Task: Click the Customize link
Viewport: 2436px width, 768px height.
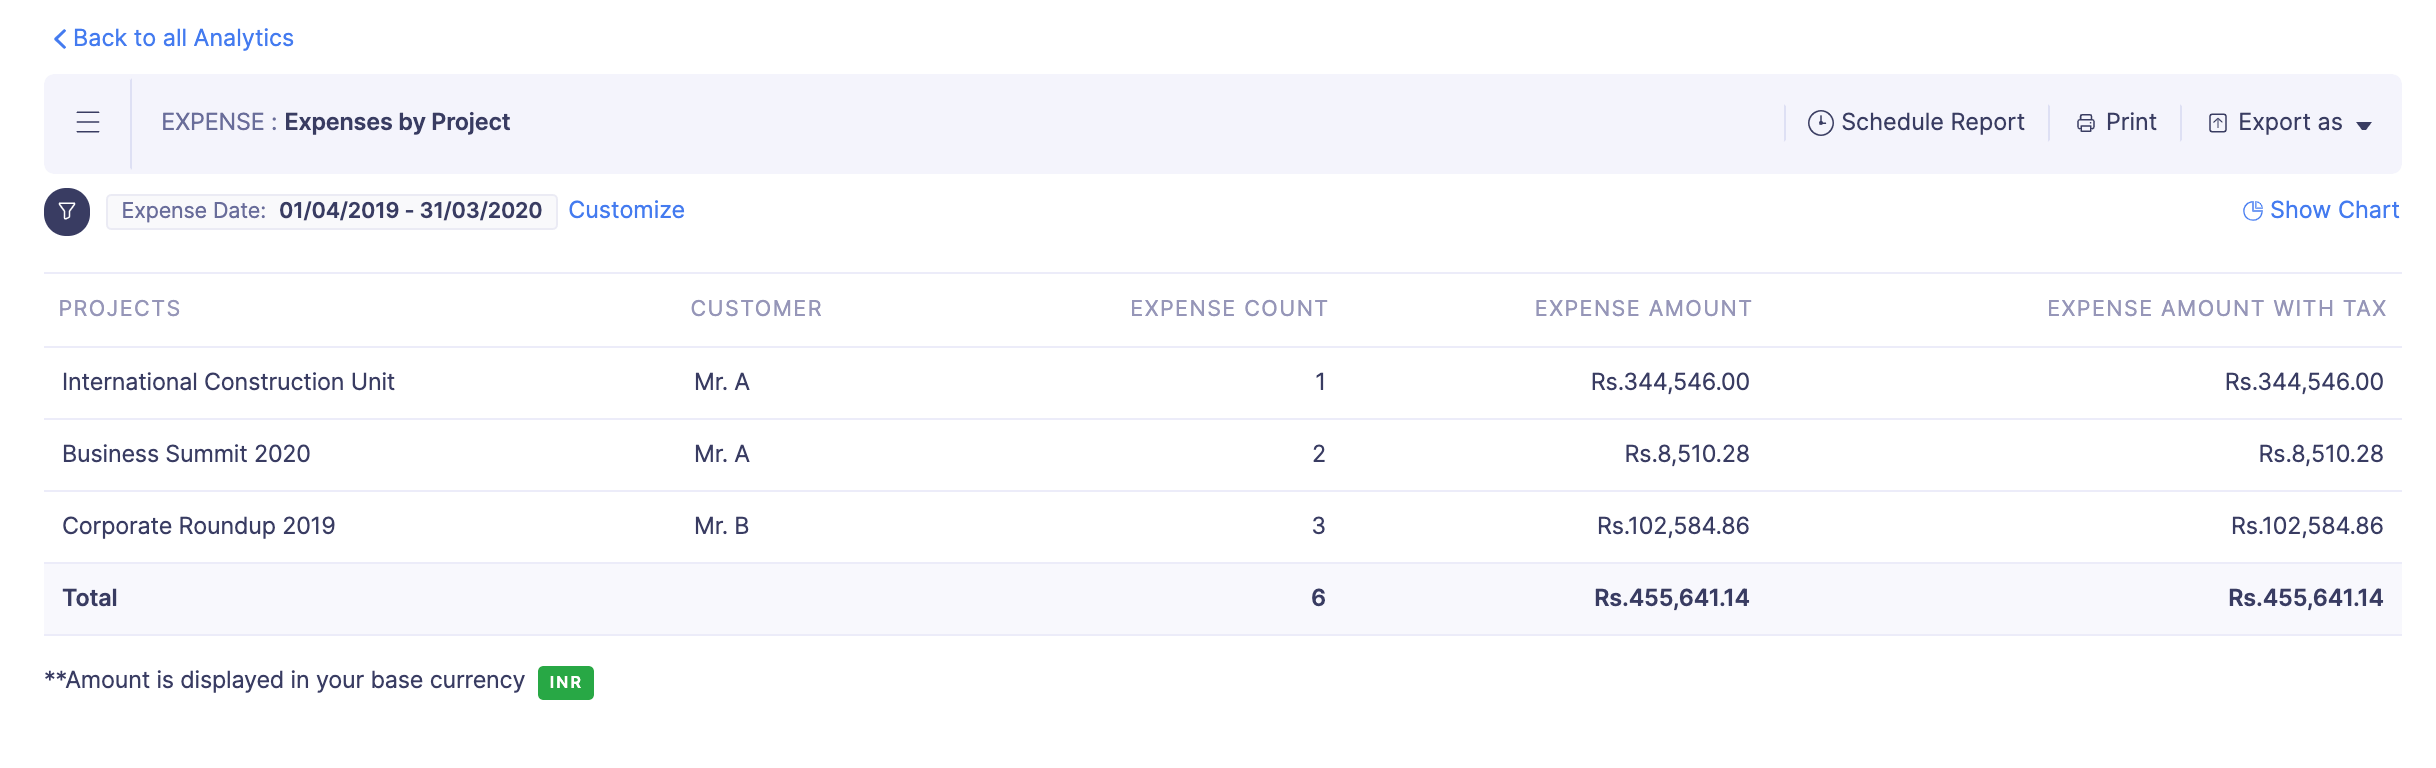Action: [626, 210]
